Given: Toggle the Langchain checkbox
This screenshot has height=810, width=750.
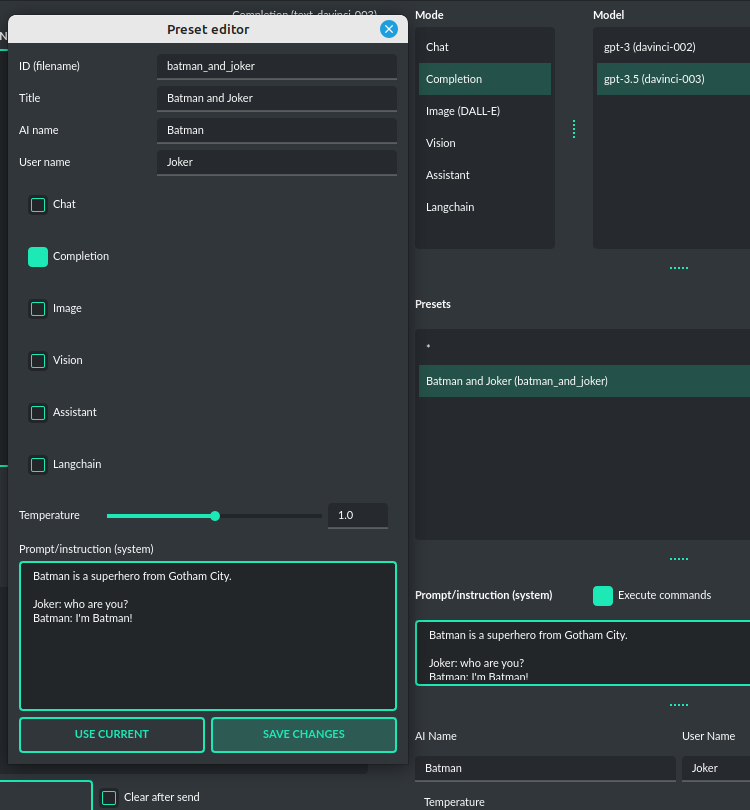Looking at the screenshot, I should coord(38,465).
